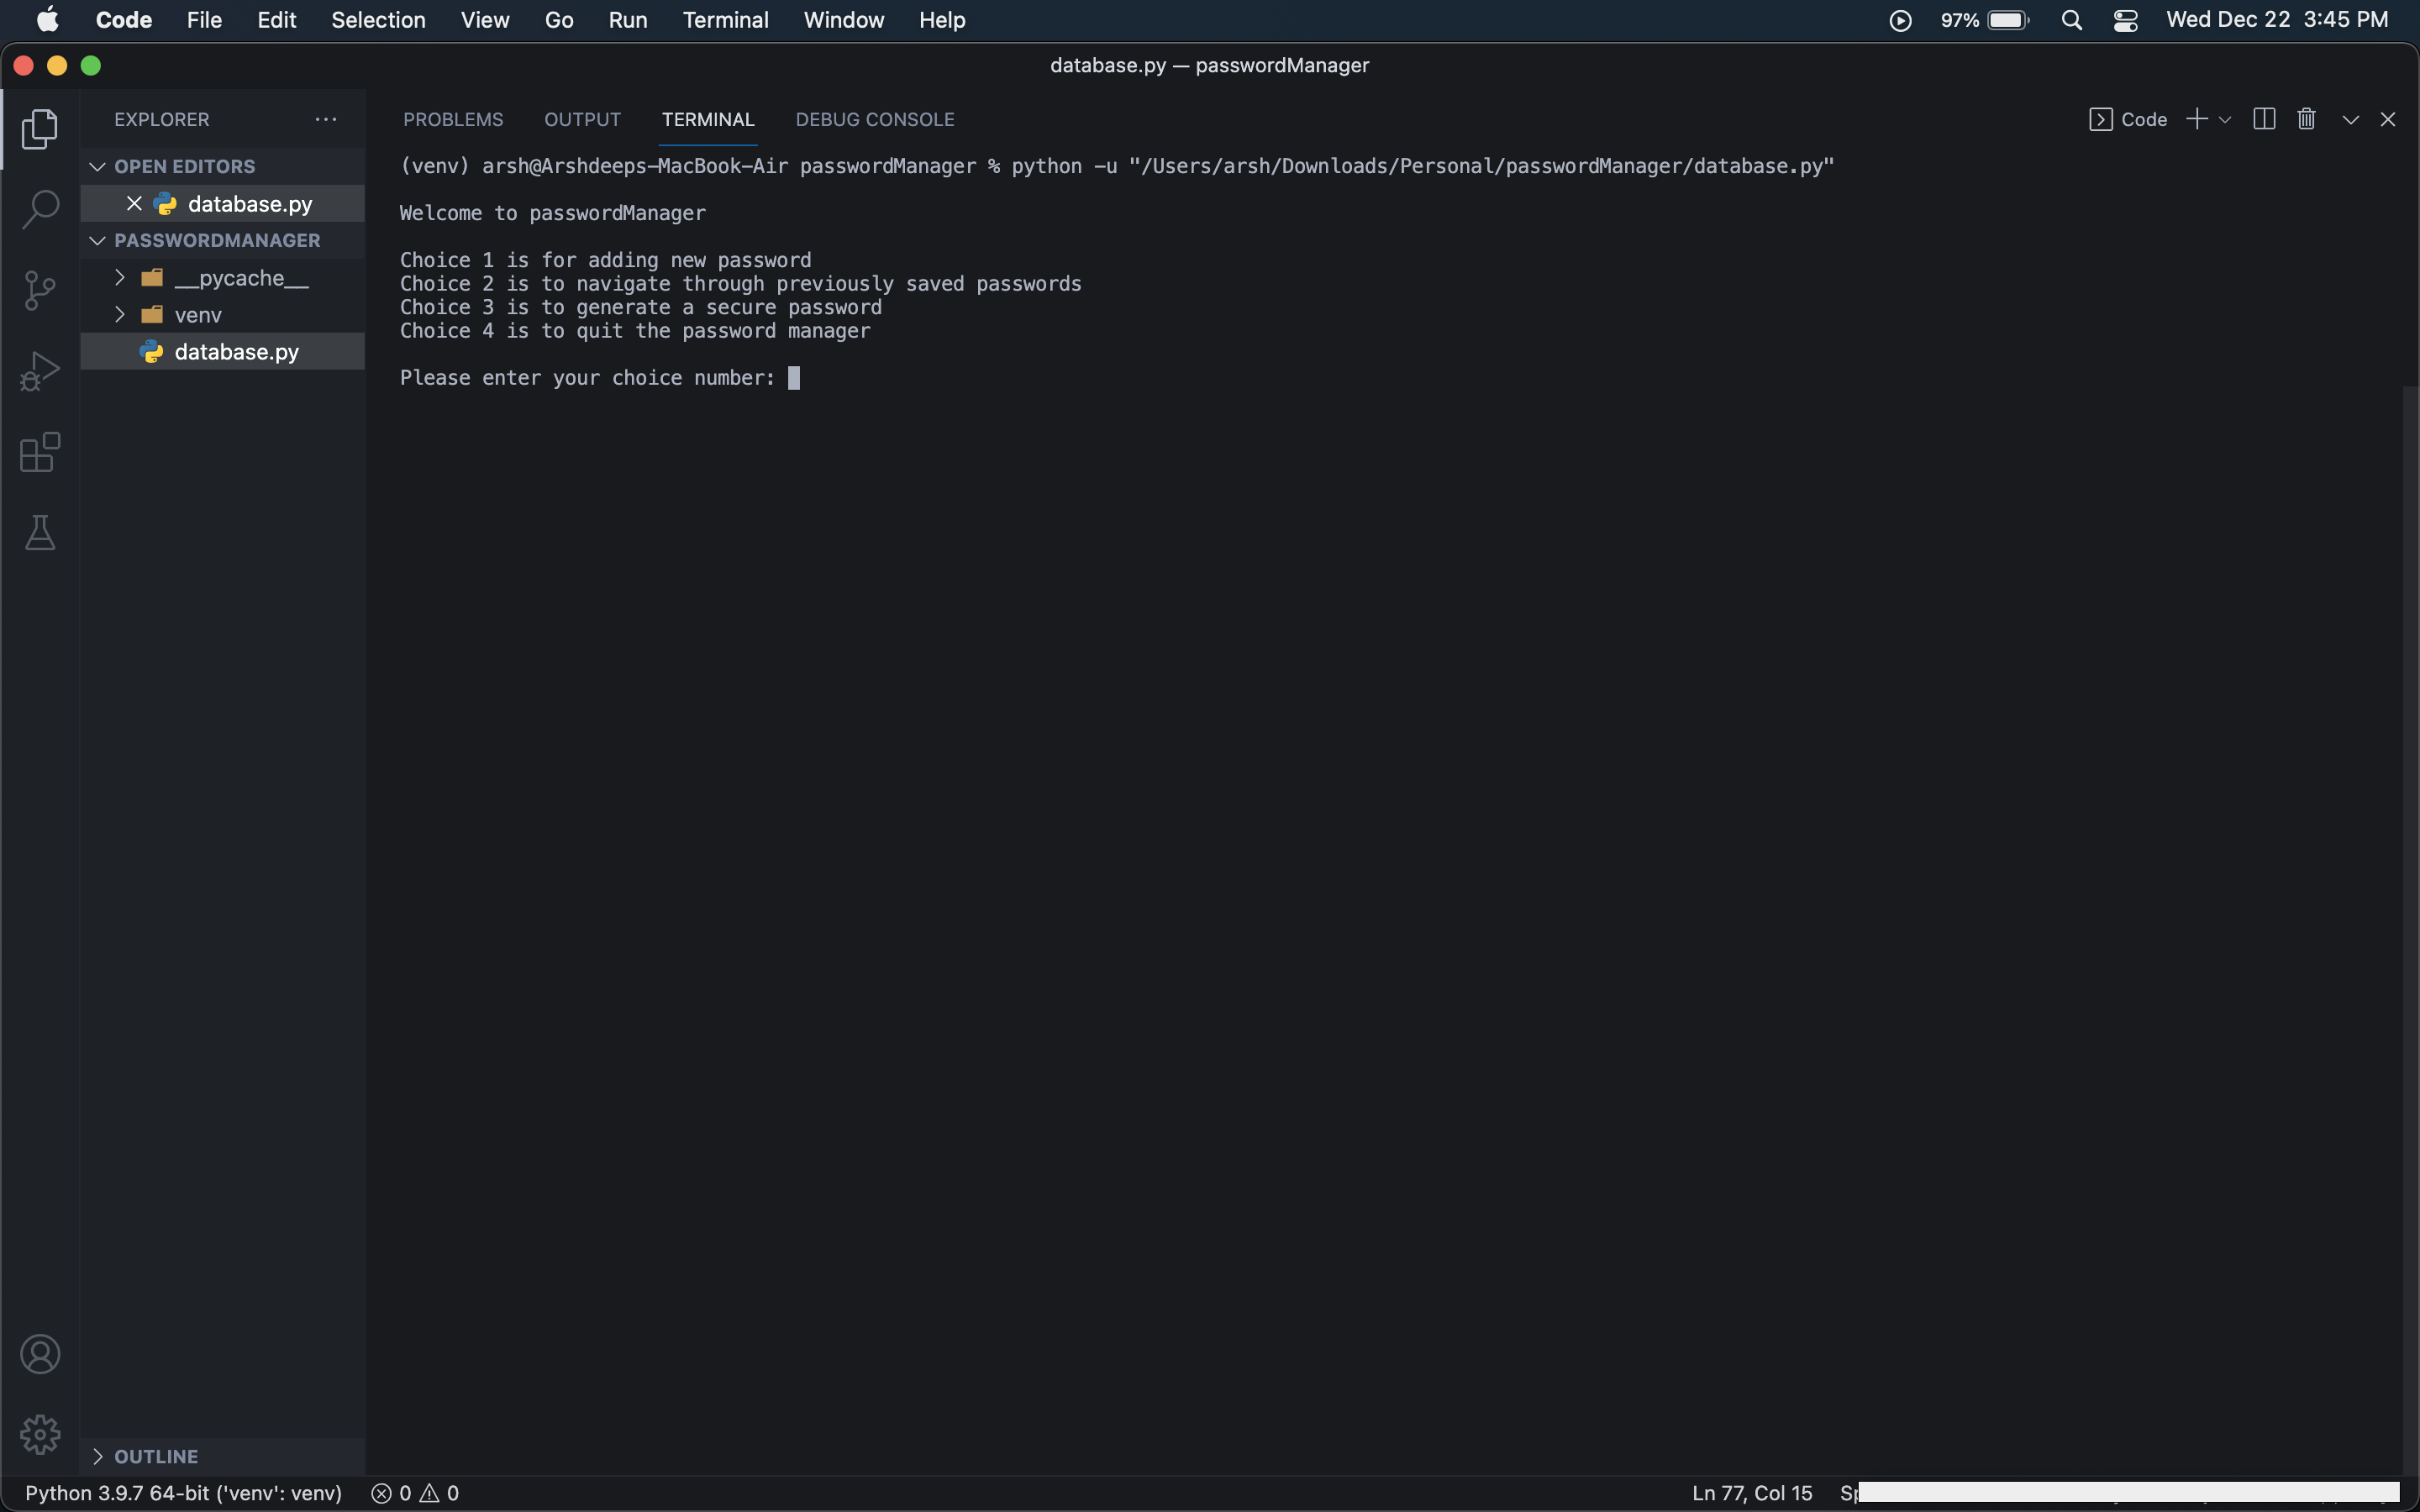Close the terminal panel with X
The height and width of the screenshot is (1512, 2420).
[2388, 119]
